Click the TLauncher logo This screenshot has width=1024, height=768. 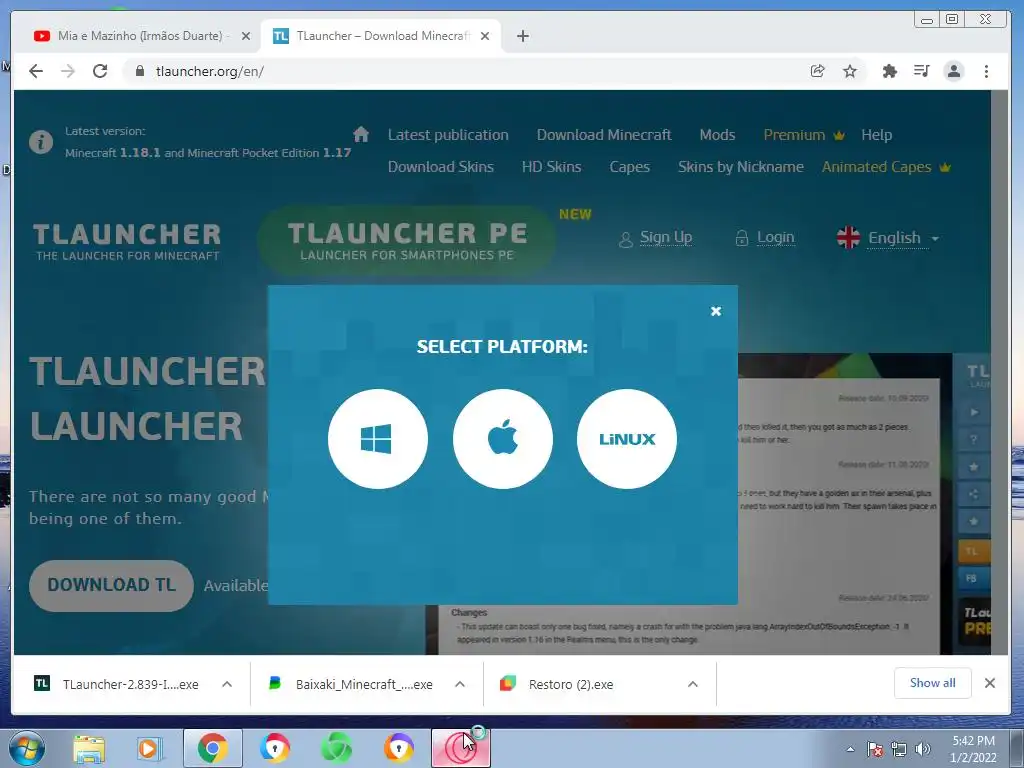pos(127,242)
